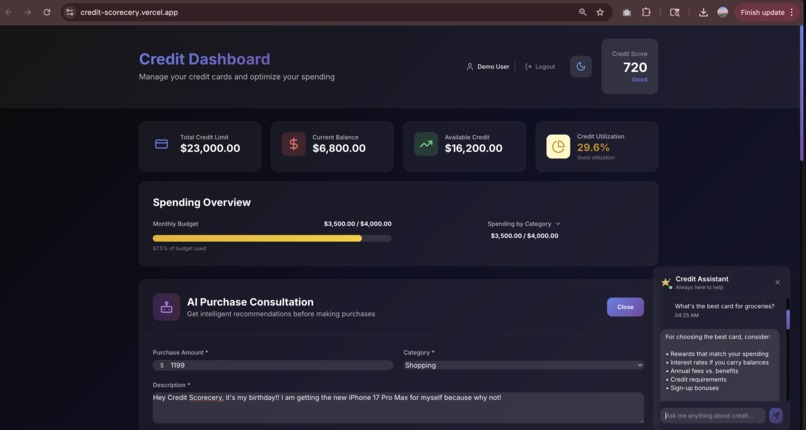Click the Spending Overview heading

tap(202, 202)
